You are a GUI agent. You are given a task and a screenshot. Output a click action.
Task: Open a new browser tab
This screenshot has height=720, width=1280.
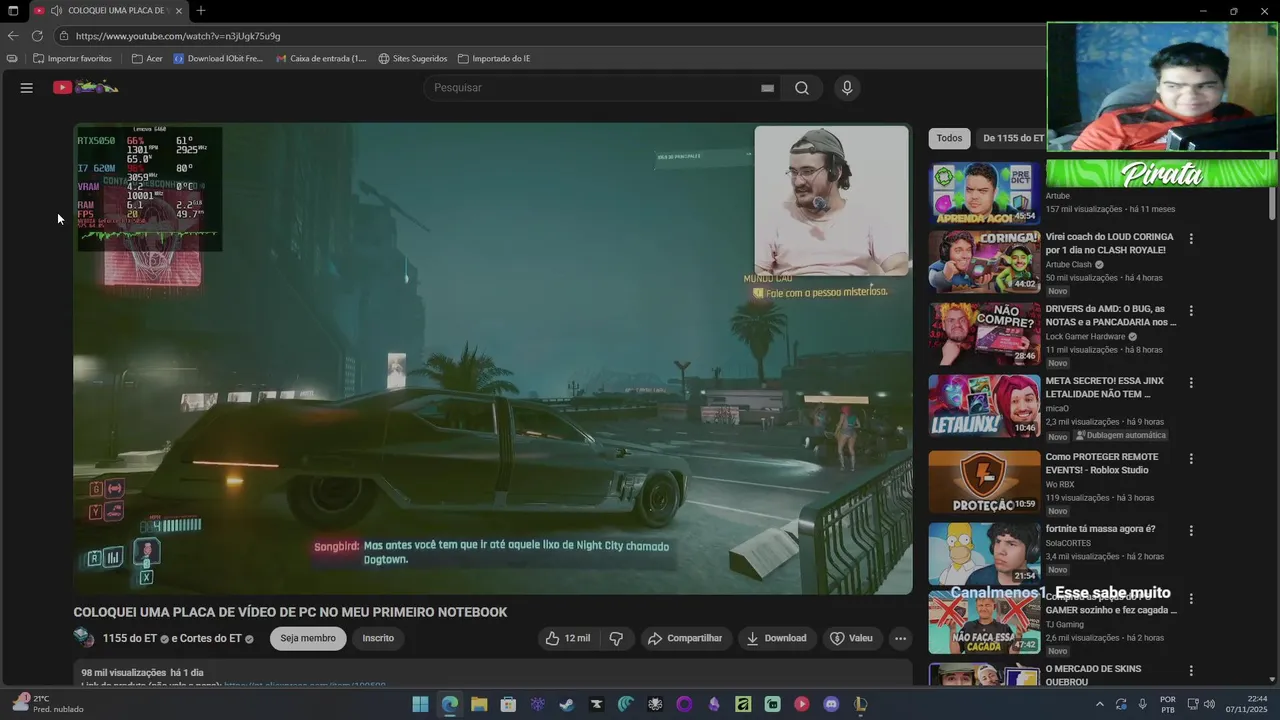click(x=201, y=11)
